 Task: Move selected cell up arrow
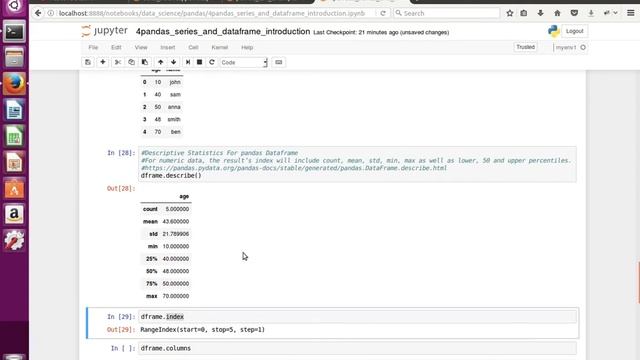coord(160,62)
